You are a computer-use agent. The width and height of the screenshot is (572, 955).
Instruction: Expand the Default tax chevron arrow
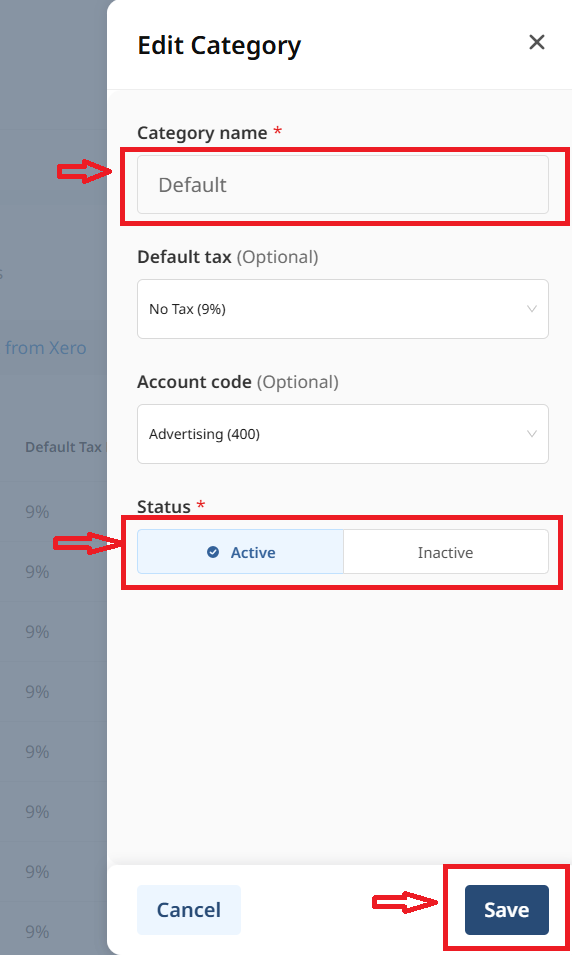click(531, 309)
